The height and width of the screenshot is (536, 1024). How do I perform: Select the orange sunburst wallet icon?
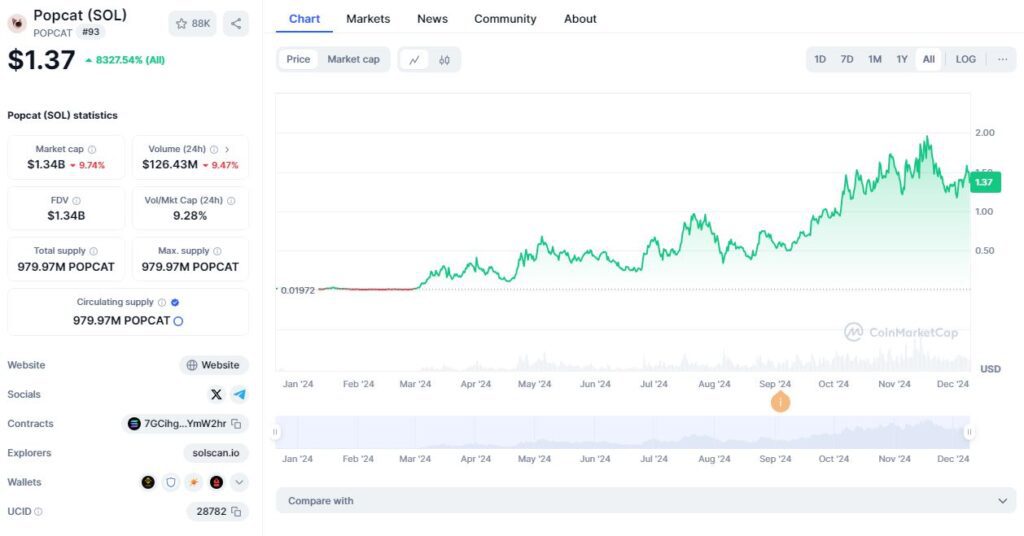pyautogui.click(x=194, y=482)
